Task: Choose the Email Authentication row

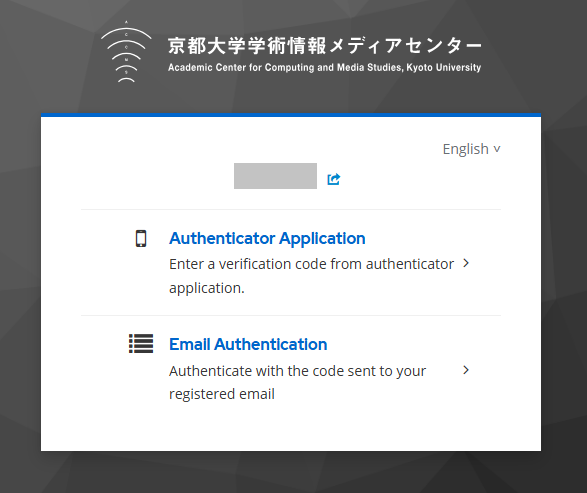Action: pos(291,369)
